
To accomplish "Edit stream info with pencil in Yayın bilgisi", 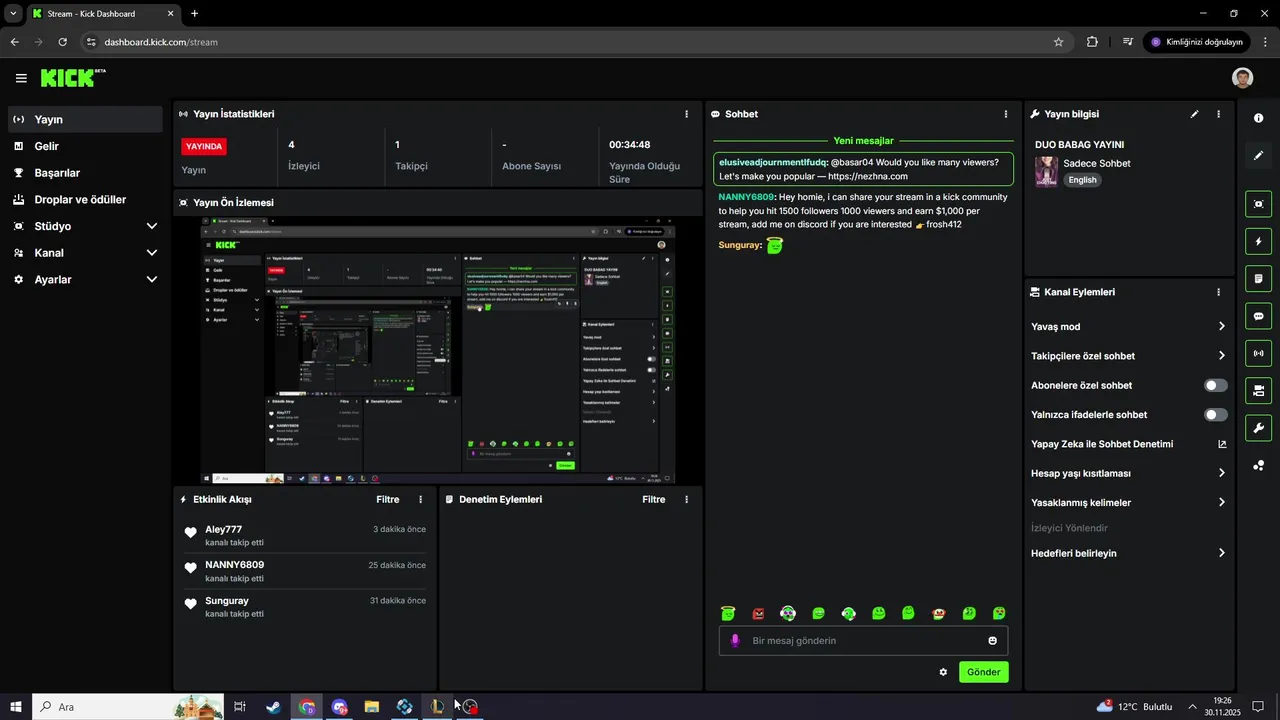I will (1194, 114).
